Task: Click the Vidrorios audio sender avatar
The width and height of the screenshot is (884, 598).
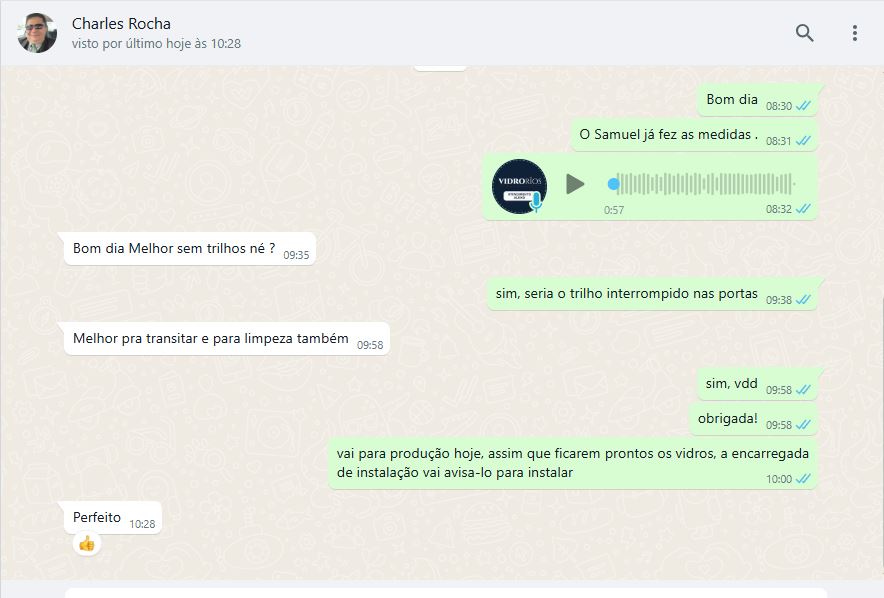Action: coord(519,186)
